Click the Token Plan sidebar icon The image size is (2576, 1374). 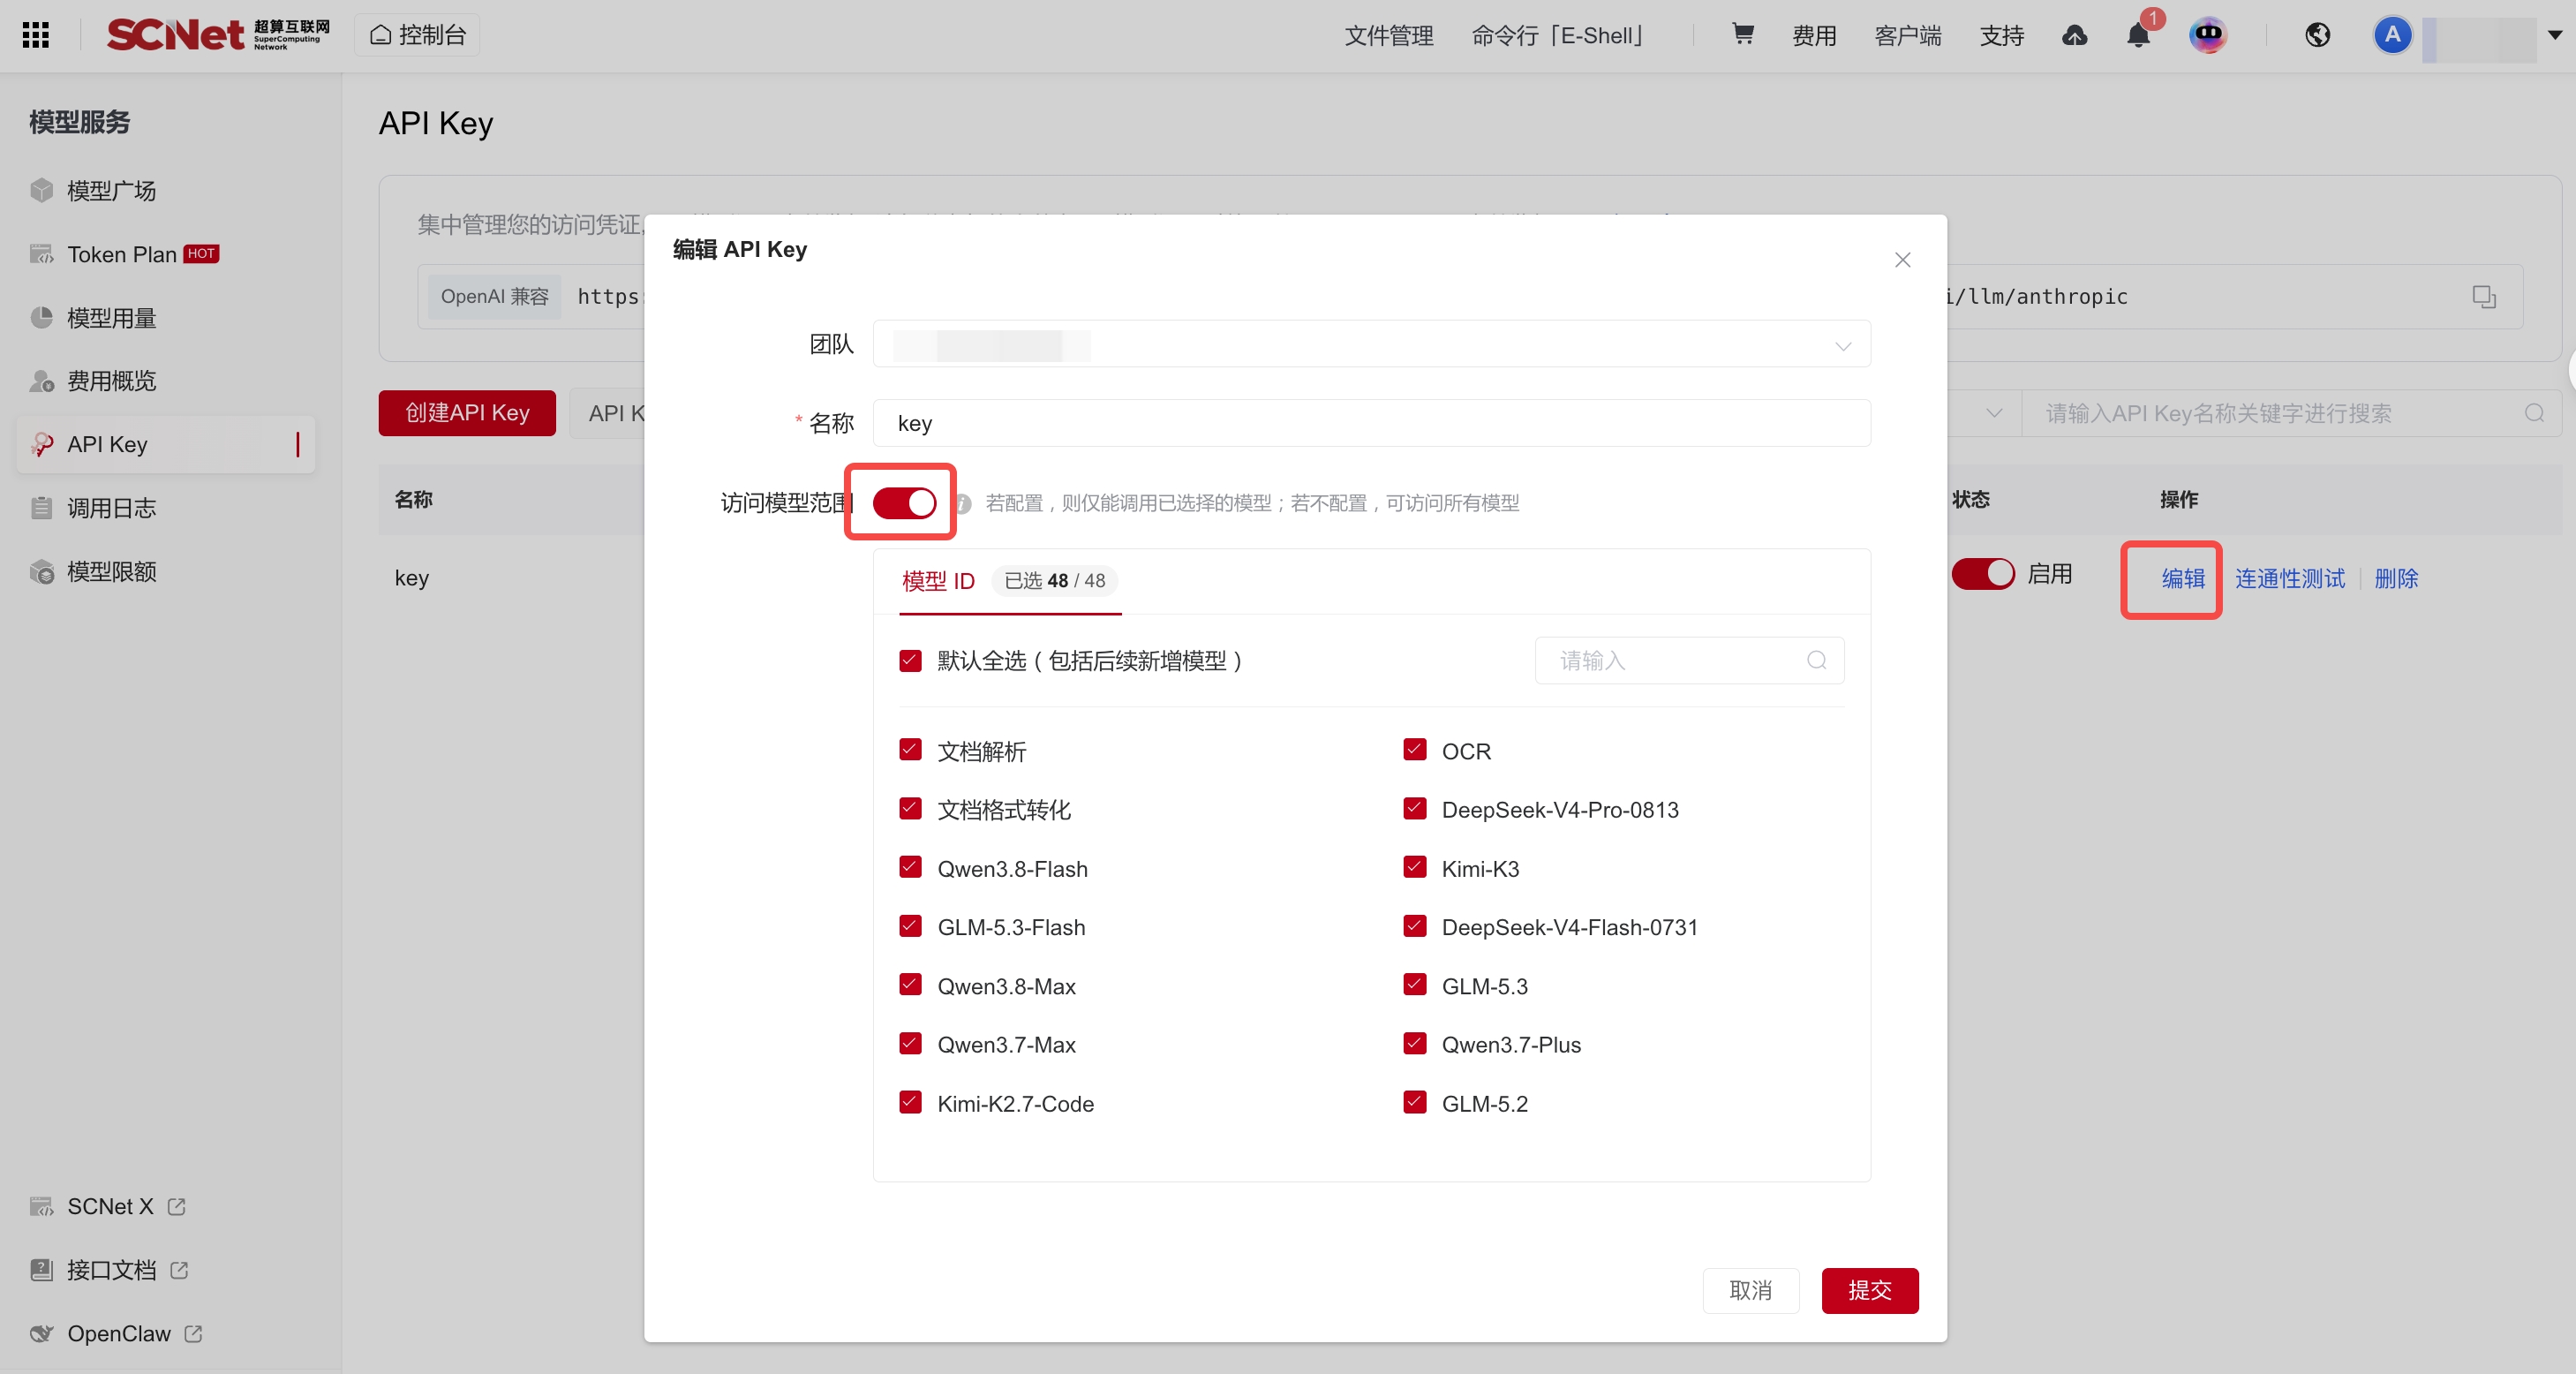coord(41,254)
